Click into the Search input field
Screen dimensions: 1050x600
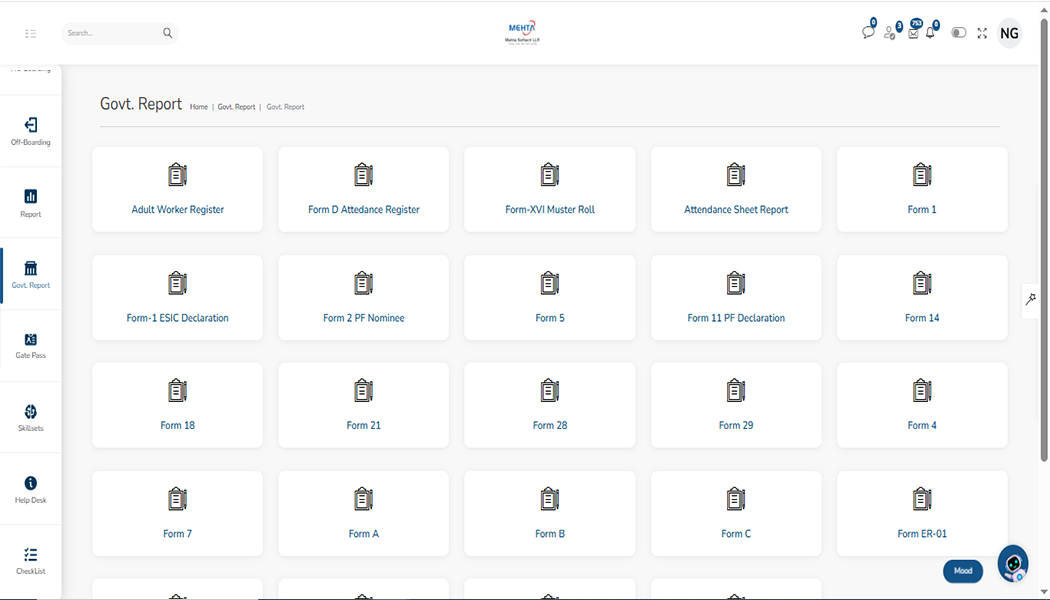110,33
